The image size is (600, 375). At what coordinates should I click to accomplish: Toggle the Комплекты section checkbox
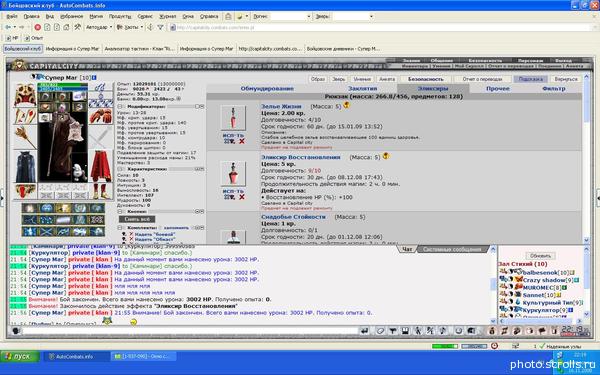[x=120, y=228]
